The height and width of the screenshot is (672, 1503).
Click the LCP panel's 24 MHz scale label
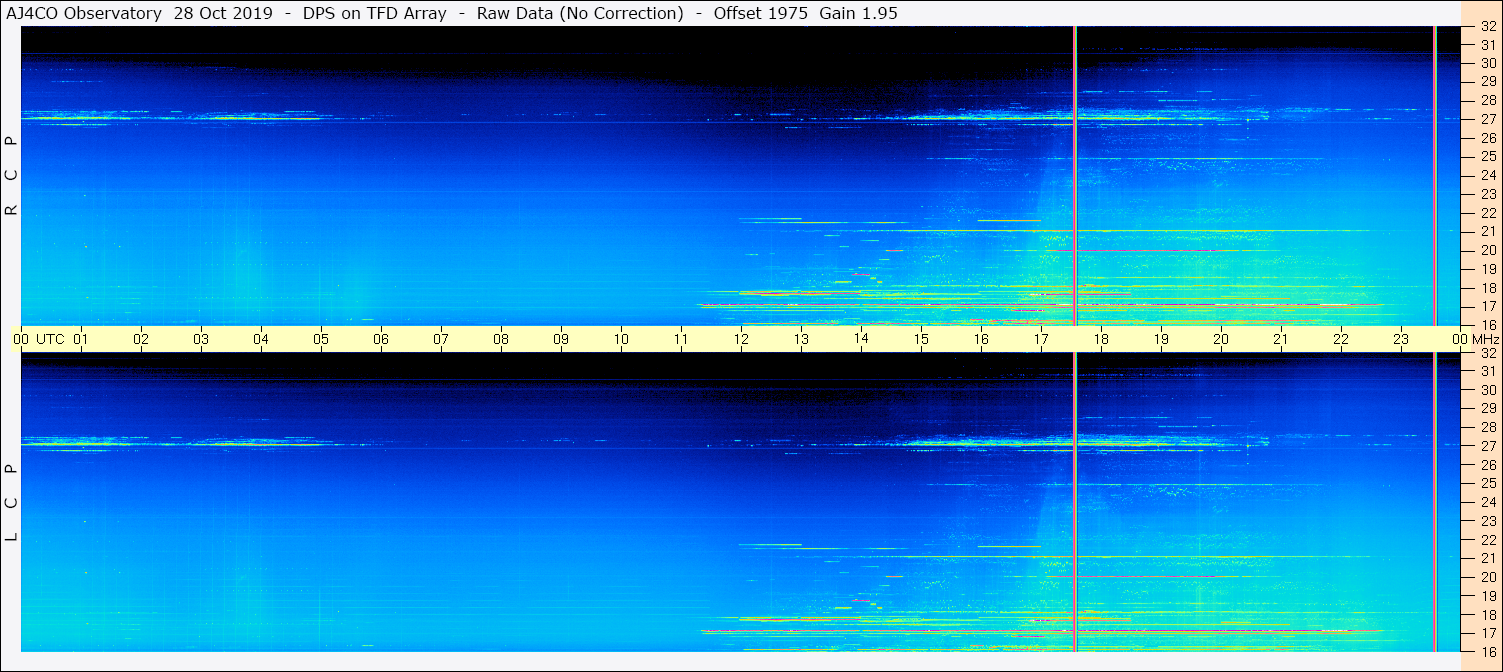point(1487,502)
